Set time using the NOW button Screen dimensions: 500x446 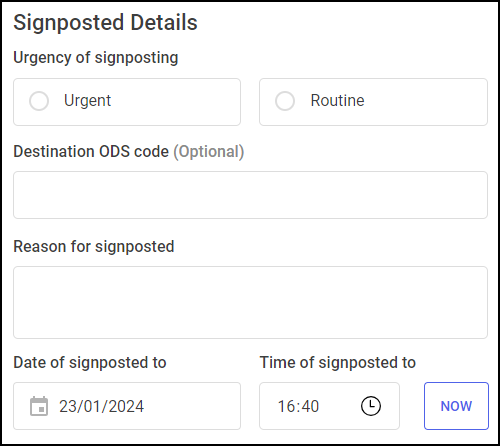point(456,406)
